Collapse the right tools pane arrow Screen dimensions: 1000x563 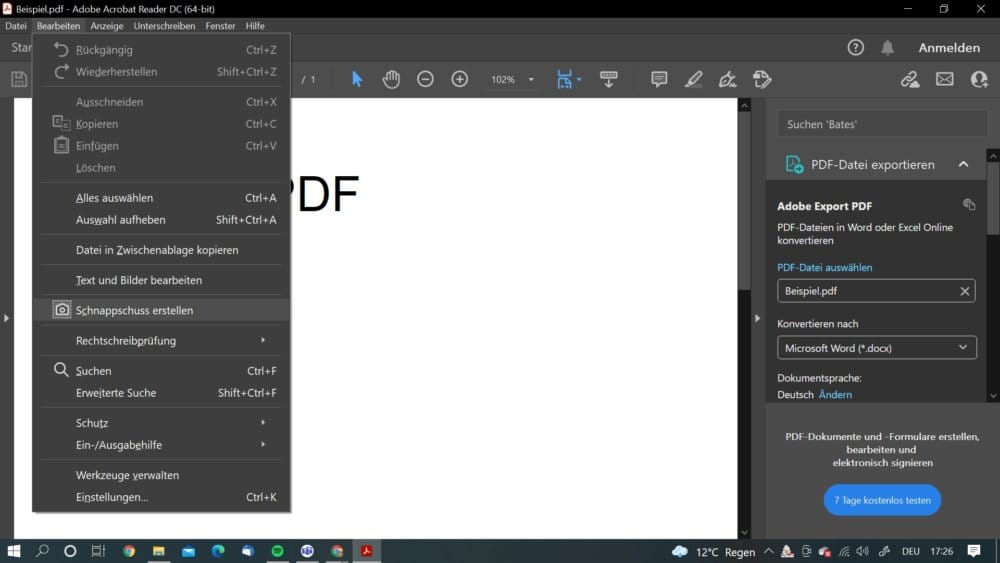pos(757,318)
